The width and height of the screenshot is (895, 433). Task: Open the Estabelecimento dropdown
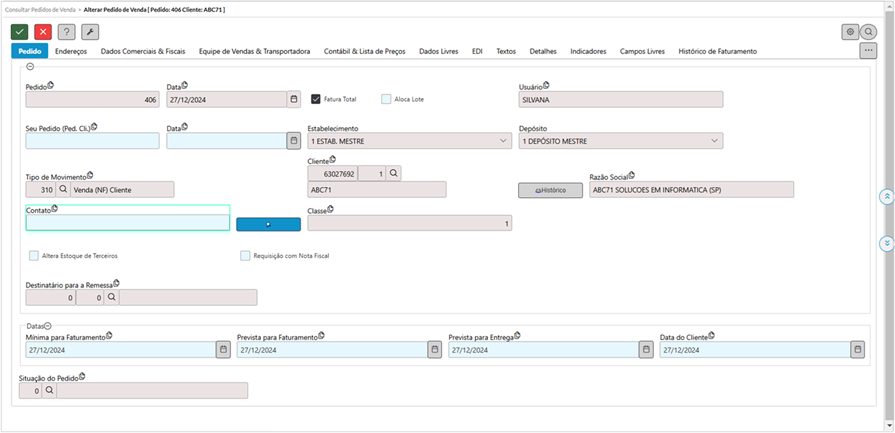(503, 141)
